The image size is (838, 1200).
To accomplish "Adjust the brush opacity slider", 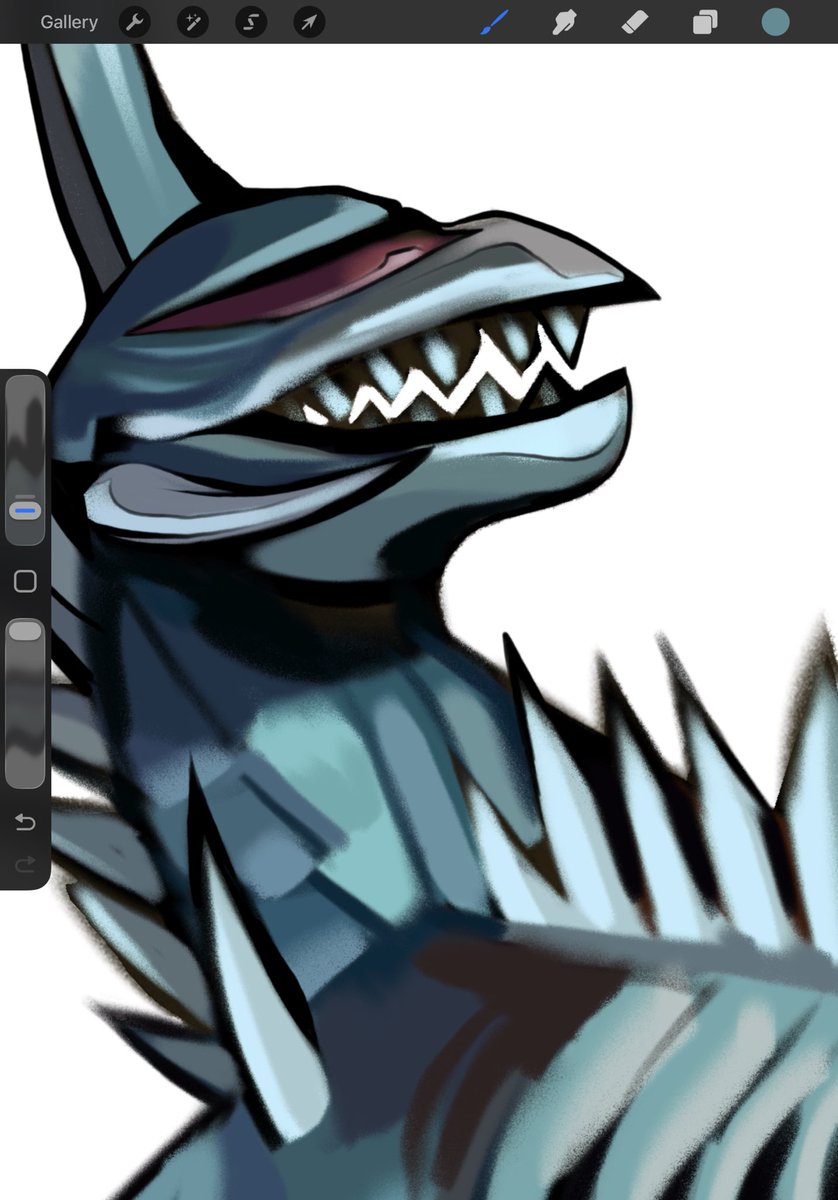I will coord(25,703).
